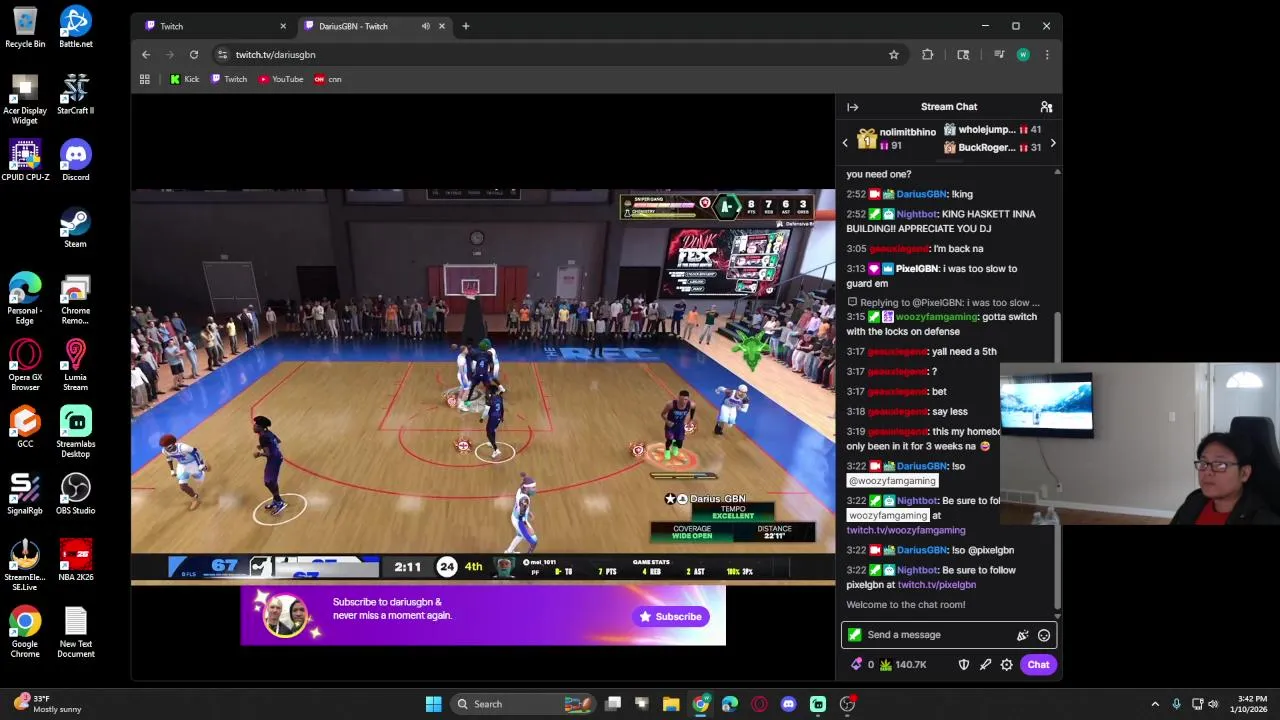Open the Apps grid in bookmarks bar

click(145, 79)
